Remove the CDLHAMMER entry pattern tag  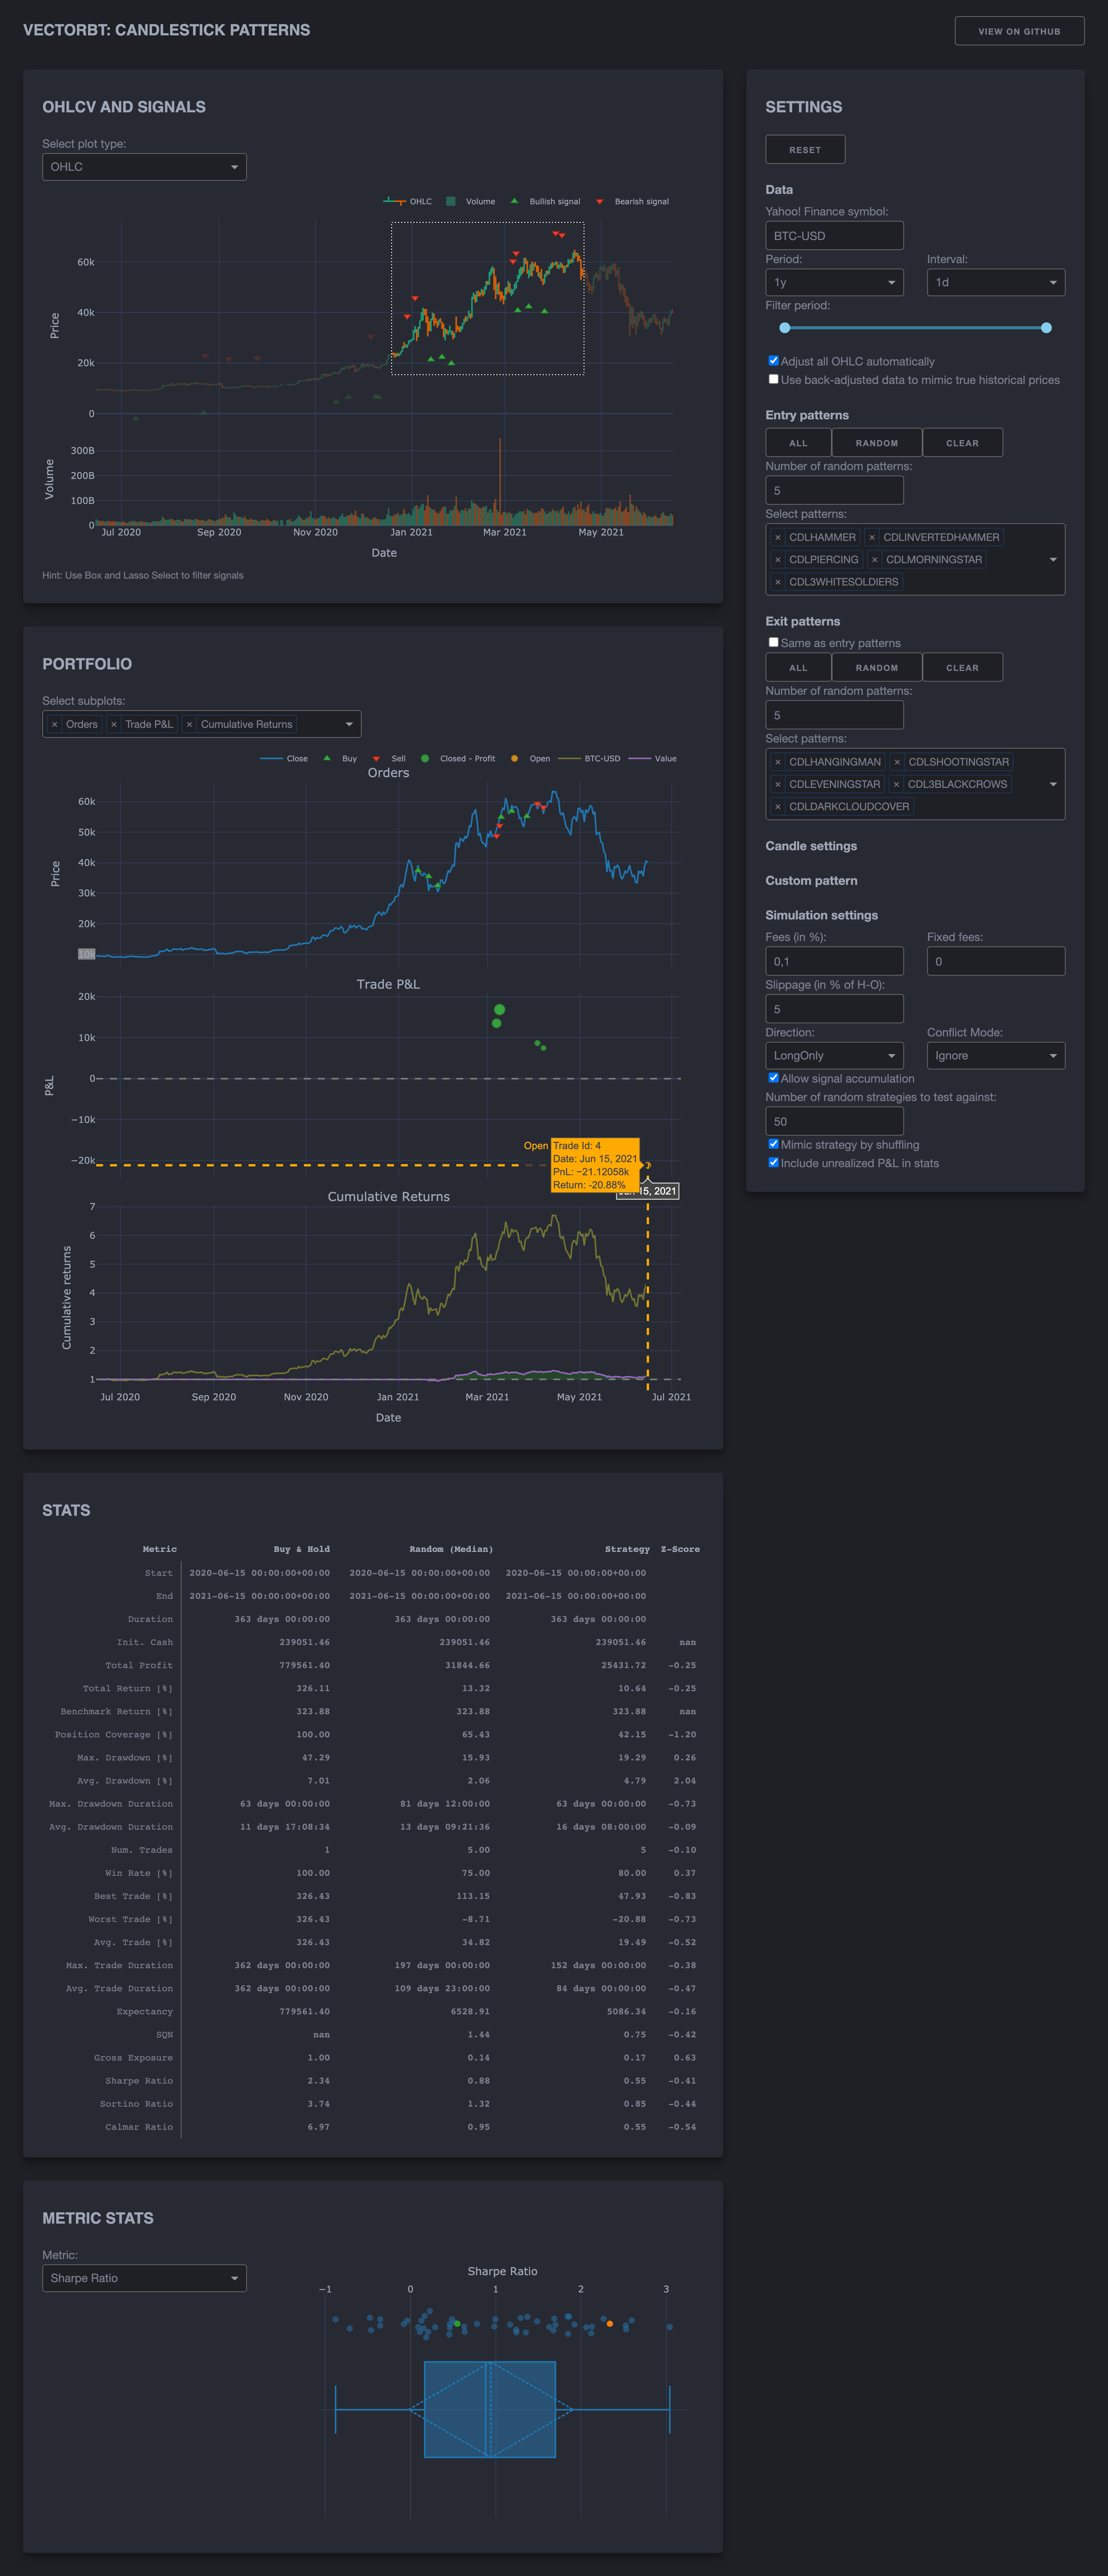coord(778,537)
